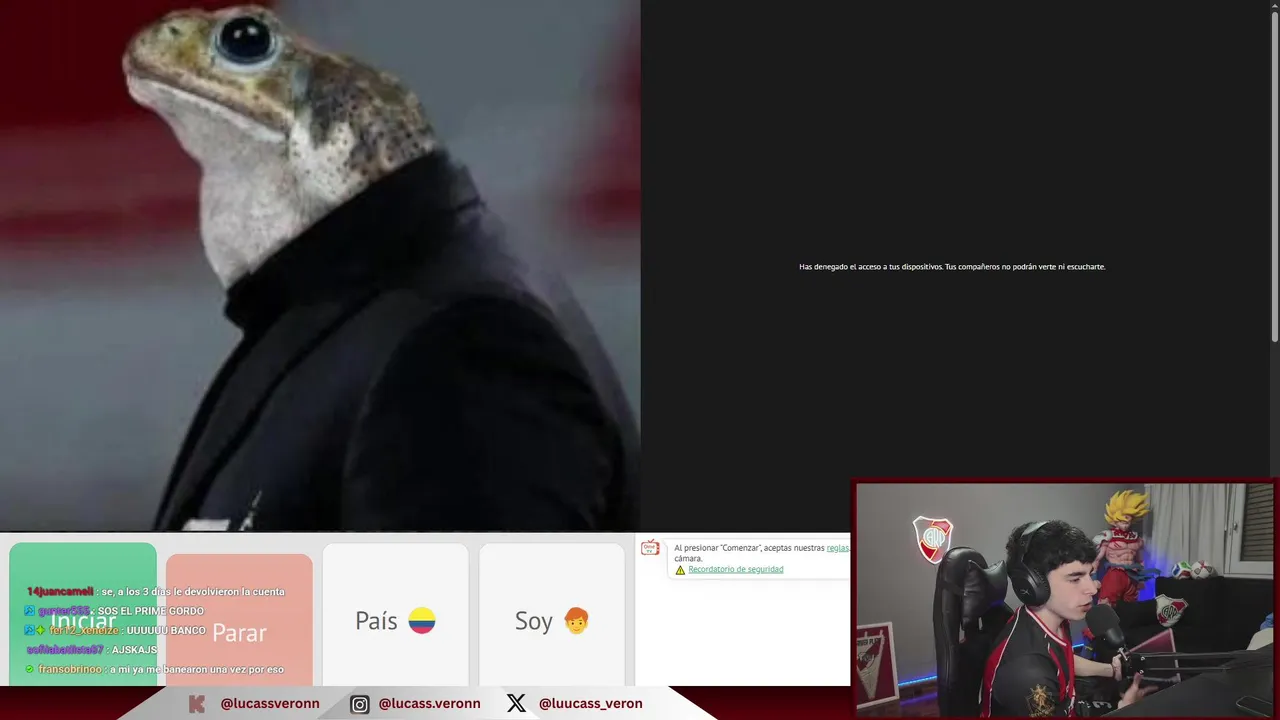Click the Instagram logo icon
The width and height of the screenshot is (1280, 720).
coord(359,704)
